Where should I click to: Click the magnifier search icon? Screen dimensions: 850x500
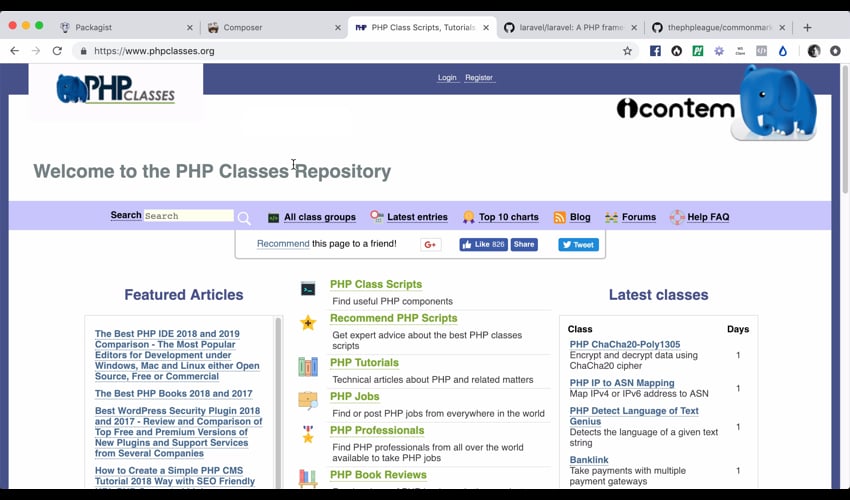click(x=244, y=218)
